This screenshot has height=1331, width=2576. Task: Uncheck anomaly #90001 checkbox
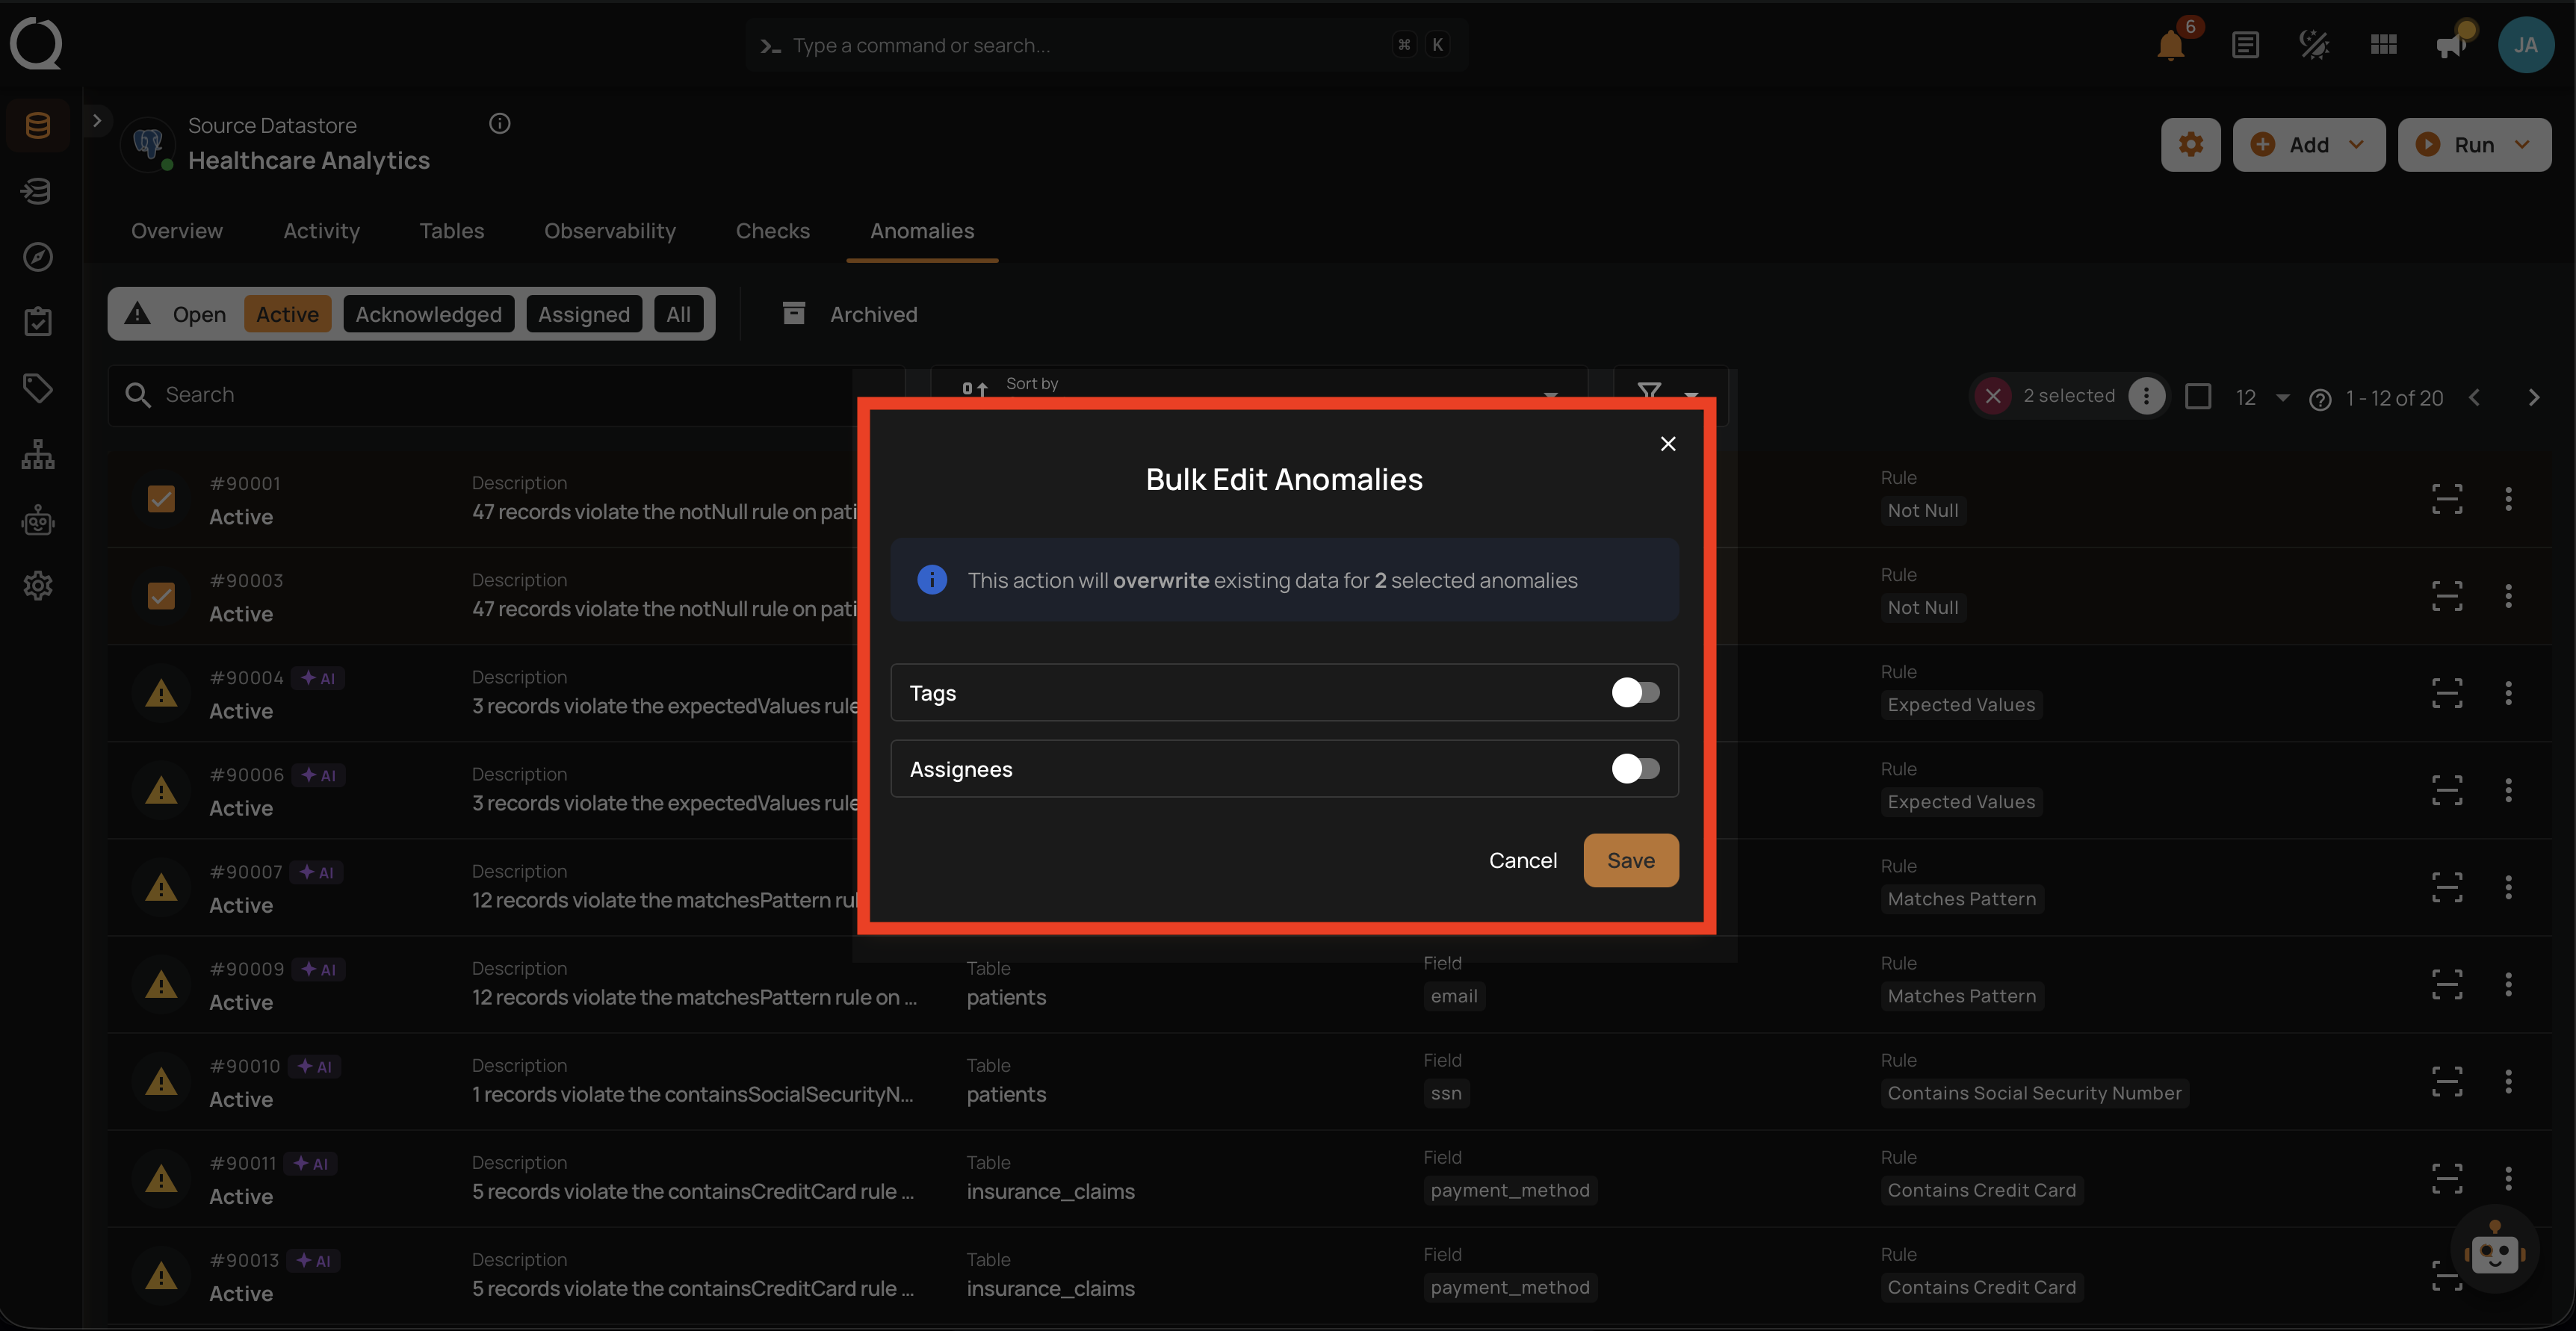pyautogui.click(x=161, y=498)
